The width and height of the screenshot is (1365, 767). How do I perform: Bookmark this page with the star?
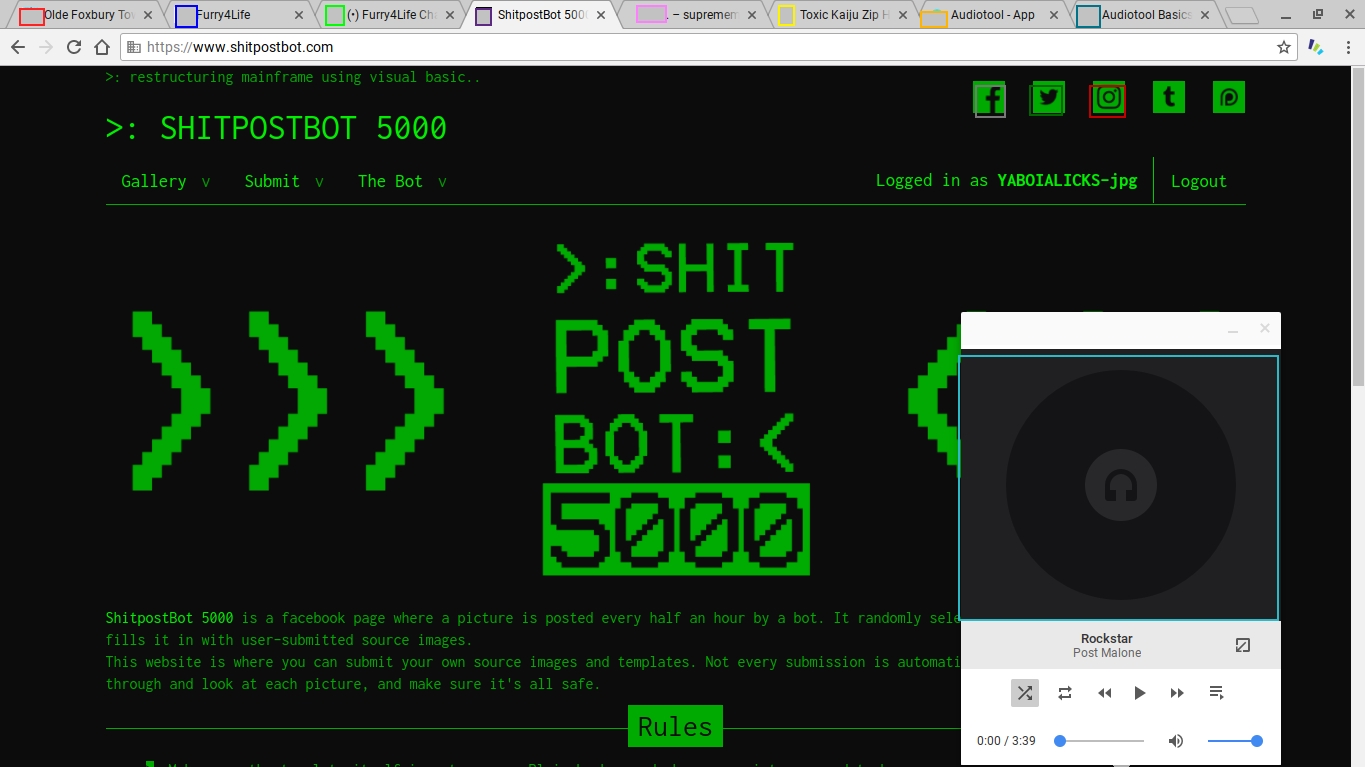1284,47
